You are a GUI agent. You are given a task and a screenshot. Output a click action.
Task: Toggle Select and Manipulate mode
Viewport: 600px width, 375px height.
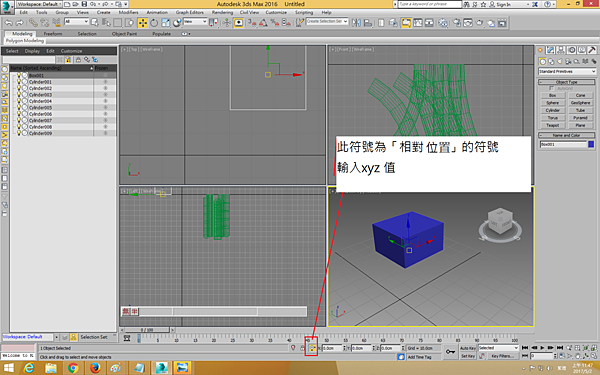227,23
